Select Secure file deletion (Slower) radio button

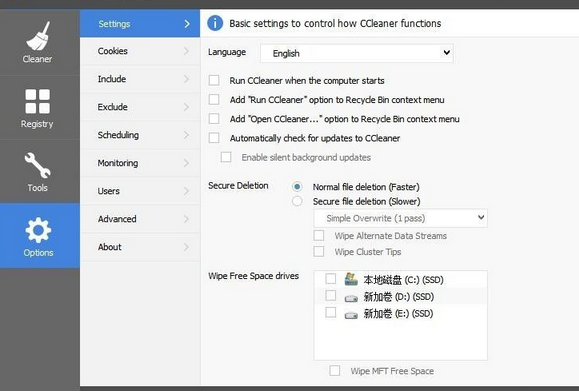click(x=297, y=201)
